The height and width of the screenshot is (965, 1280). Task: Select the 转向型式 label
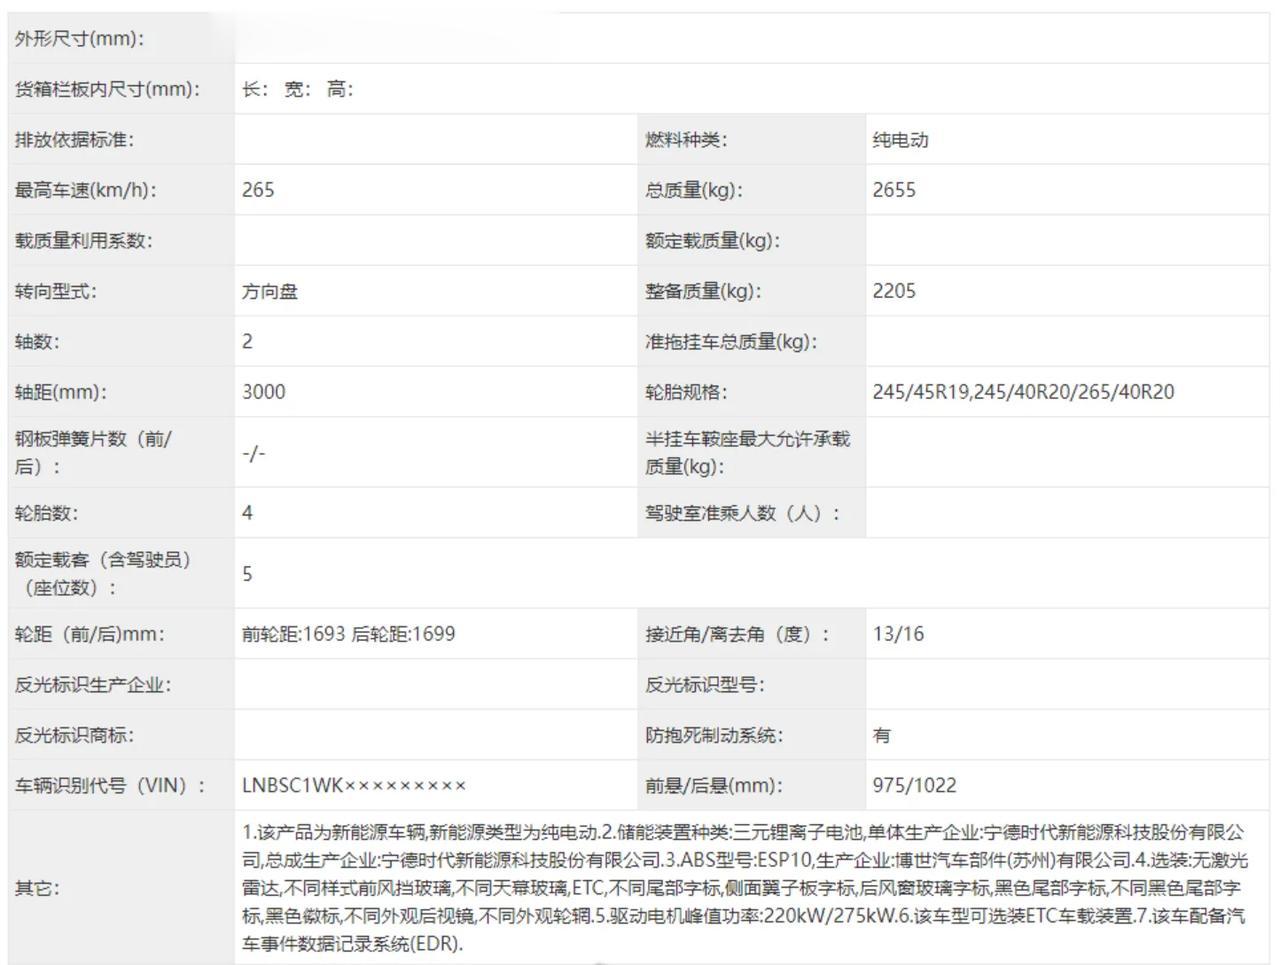click(55, 291)
